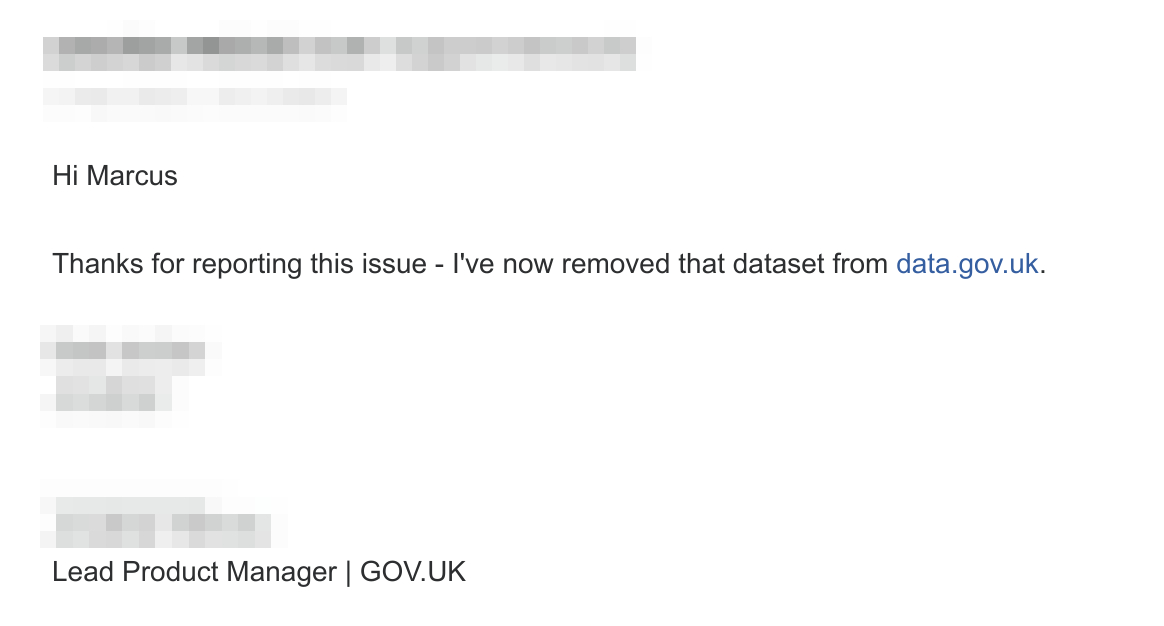Screen dimensions: 1164x626
Task: Click the 'Lead Product Manager' job title
Action: [194, 573]
